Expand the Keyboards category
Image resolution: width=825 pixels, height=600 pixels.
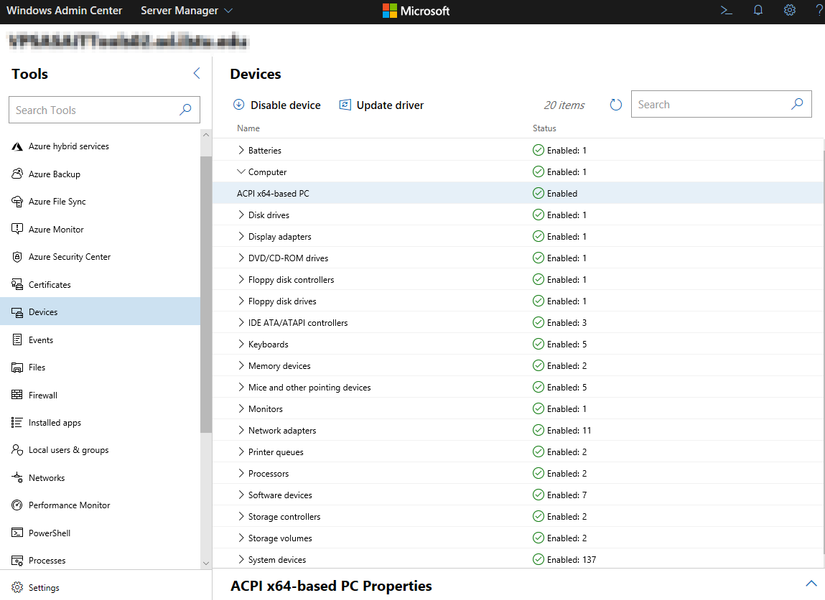pyautogui.click(x=241, y=344)
